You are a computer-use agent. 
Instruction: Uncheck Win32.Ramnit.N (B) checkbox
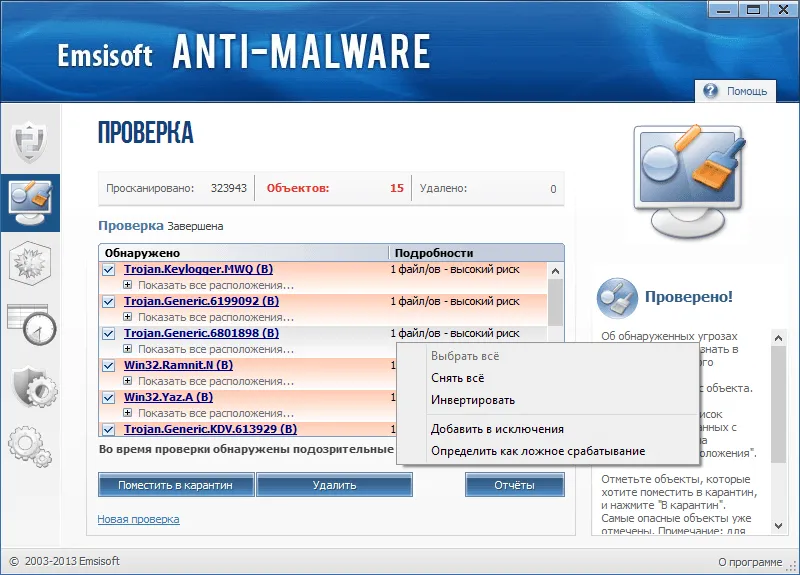pos(109,366)
